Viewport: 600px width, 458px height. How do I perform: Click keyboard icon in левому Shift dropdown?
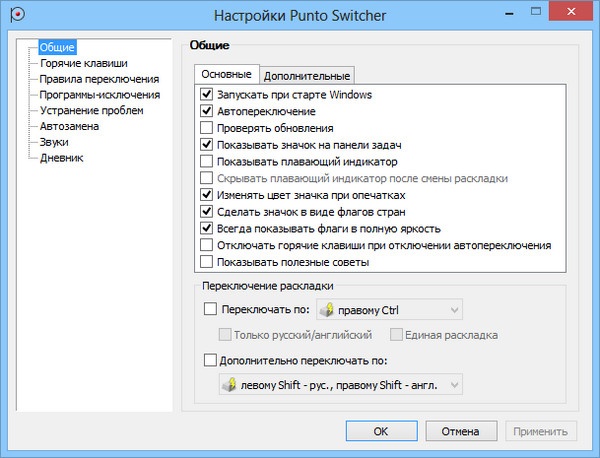(x=231, y=385)
